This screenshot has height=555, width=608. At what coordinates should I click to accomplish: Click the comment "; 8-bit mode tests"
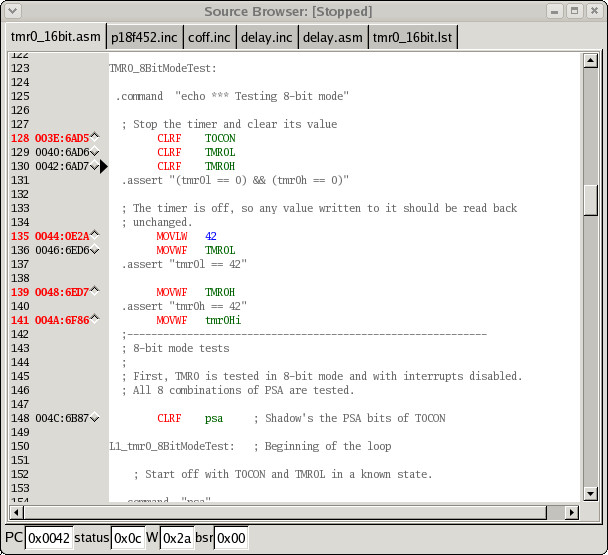pyautogui.click(x=176, y=348)
